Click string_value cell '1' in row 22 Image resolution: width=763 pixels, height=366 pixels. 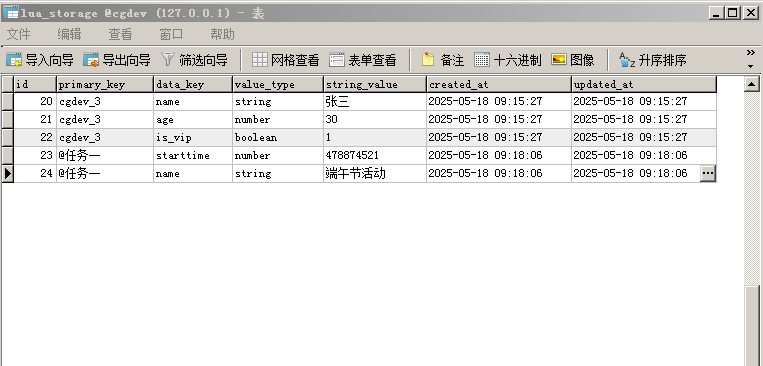[x=375, y=137]
